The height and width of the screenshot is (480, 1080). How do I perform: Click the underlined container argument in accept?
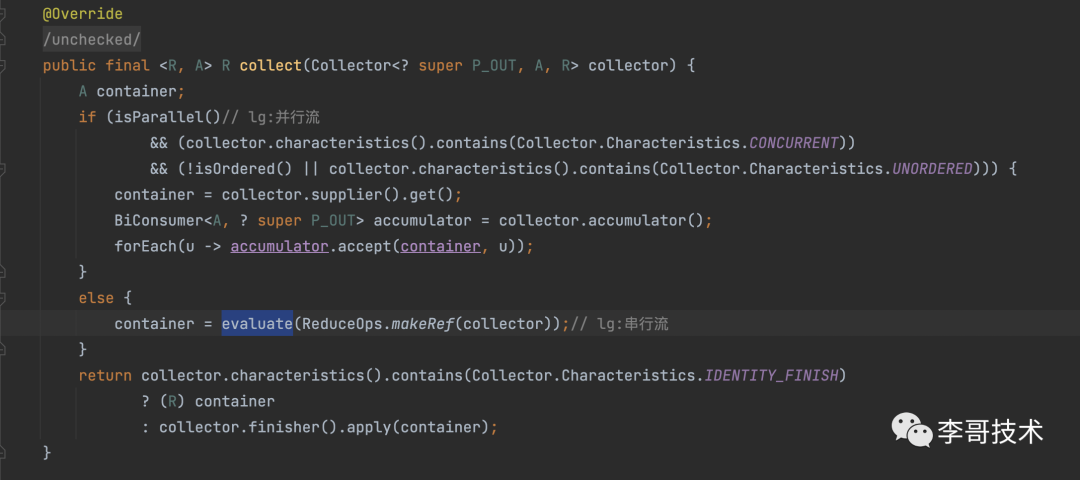[440, 246]
